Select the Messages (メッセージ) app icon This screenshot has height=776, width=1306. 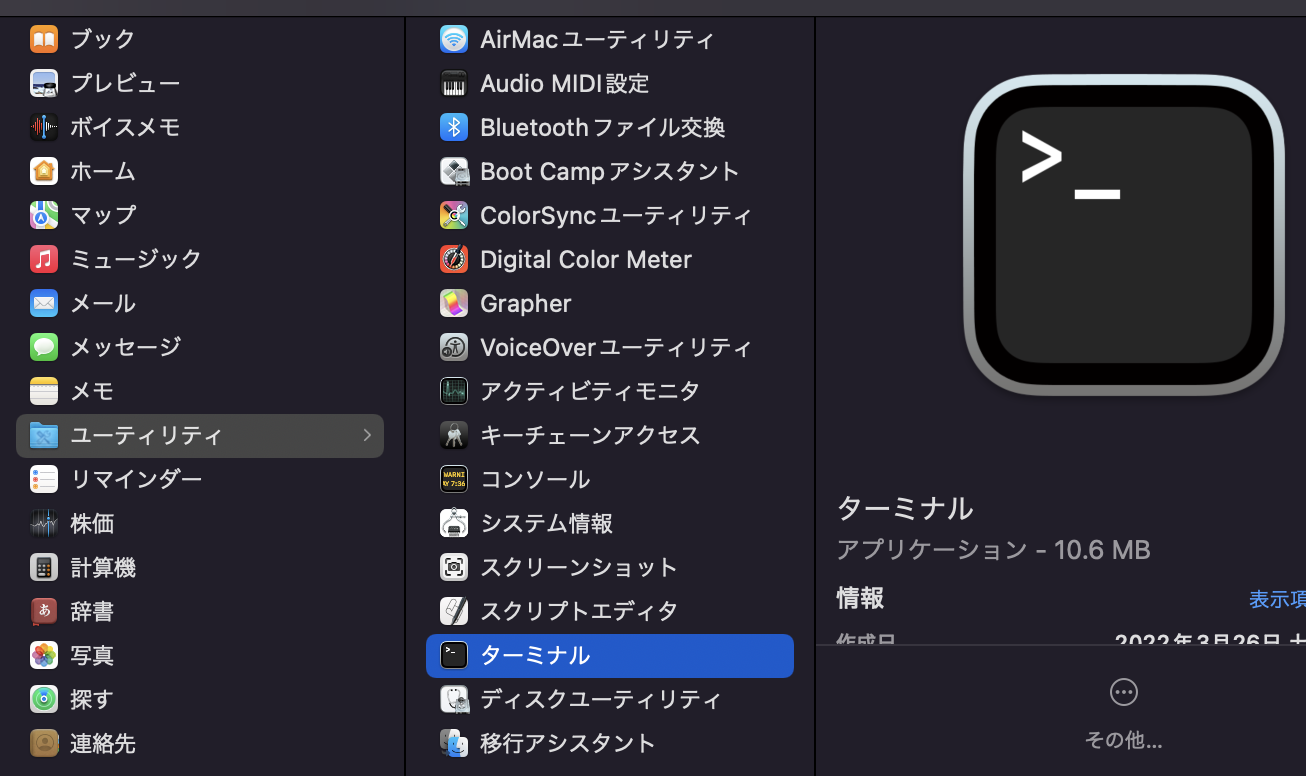(44, 348)
